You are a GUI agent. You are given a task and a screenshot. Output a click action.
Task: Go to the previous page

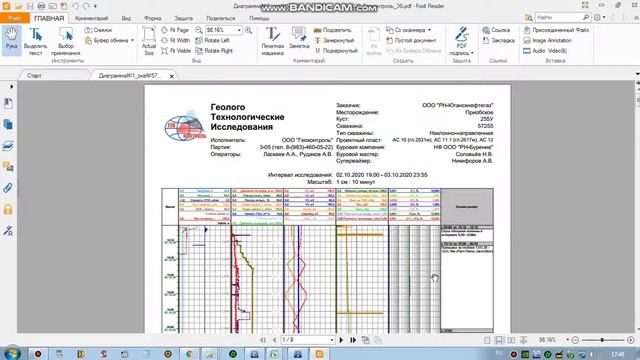click(274, 340)
